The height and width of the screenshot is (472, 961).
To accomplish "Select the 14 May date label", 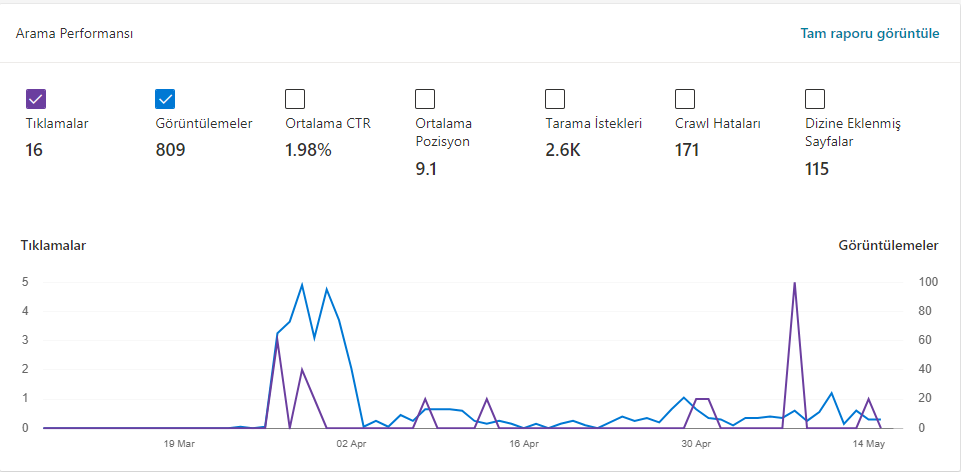I will click(x=870, y=444).
